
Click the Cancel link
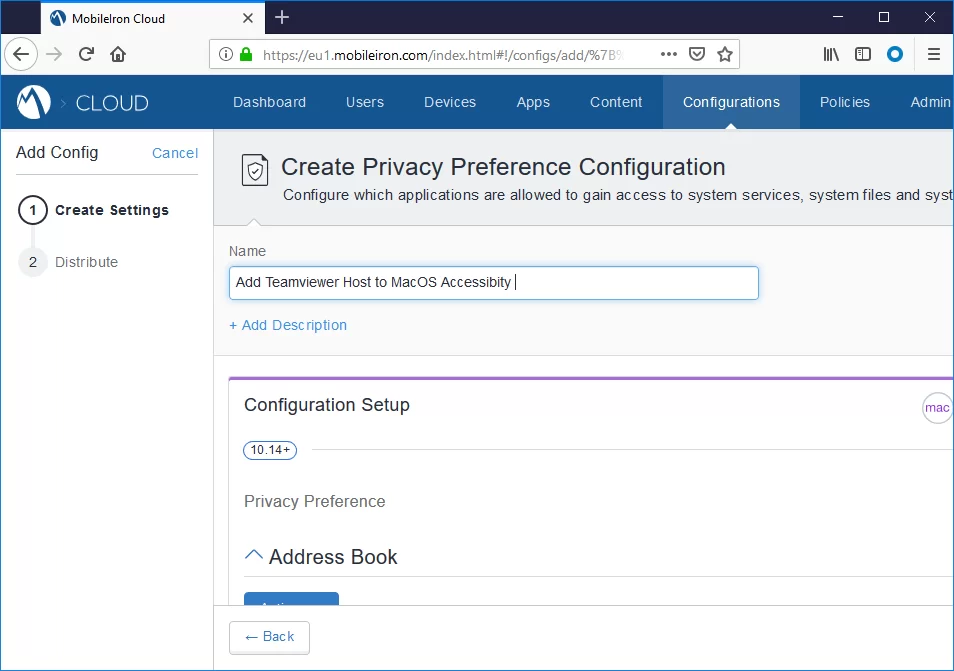175,153
